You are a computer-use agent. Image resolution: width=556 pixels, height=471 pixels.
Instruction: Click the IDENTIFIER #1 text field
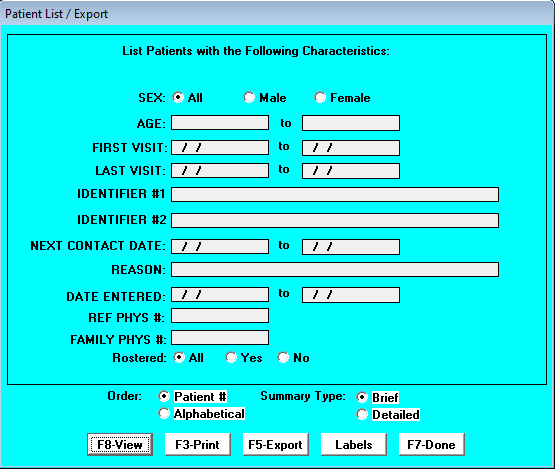tap(335, 194)
